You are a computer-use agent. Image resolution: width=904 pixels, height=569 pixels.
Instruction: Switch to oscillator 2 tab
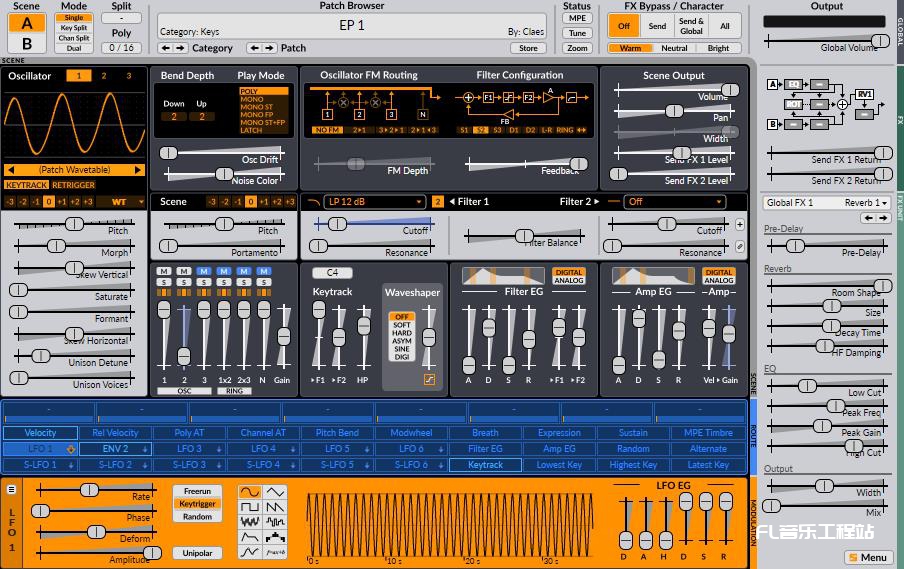click(x=104, y=76)
